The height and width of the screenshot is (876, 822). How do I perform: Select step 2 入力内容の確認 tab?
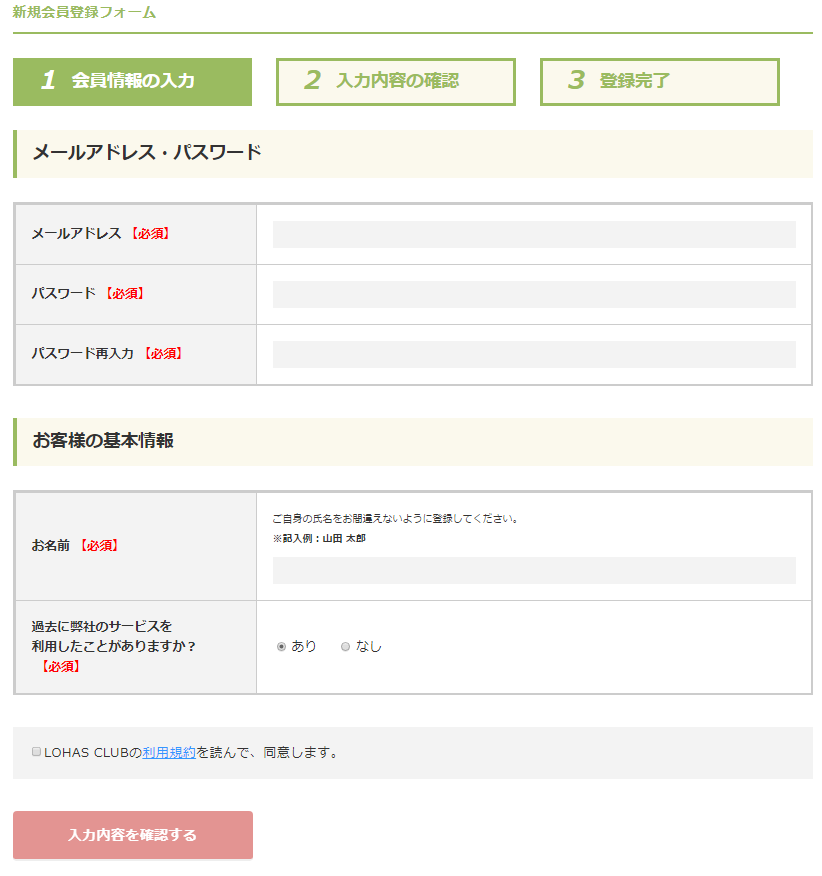pyautogui.click(x=395, y=81)
